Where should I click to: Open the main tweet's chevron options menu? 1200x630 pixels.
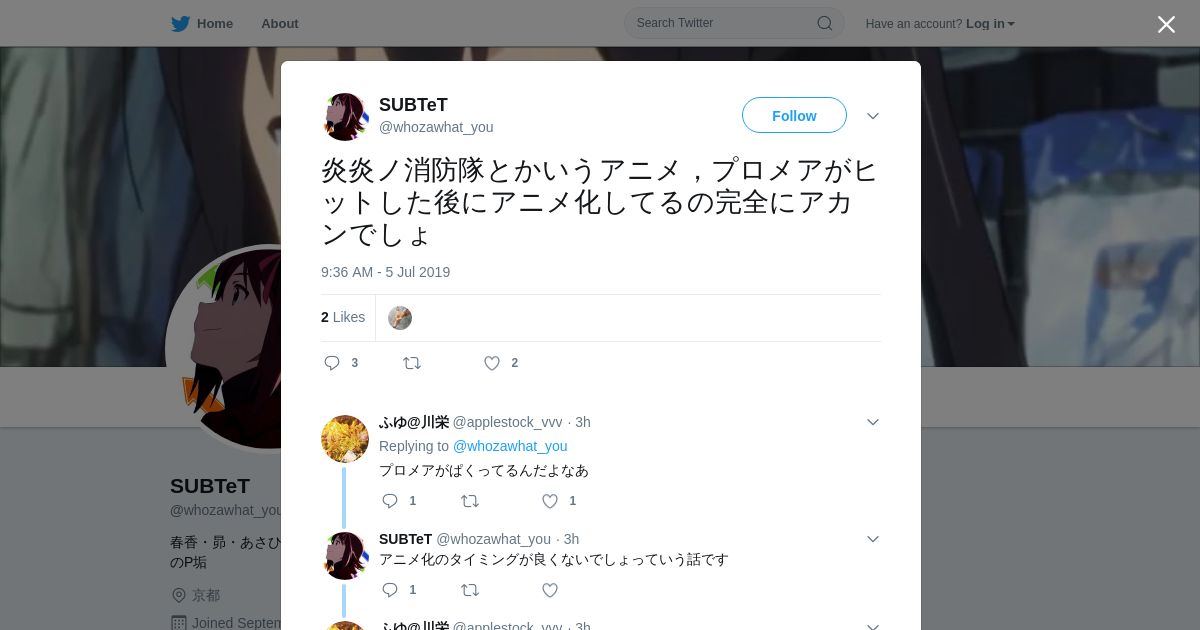[x=873, y=116]
